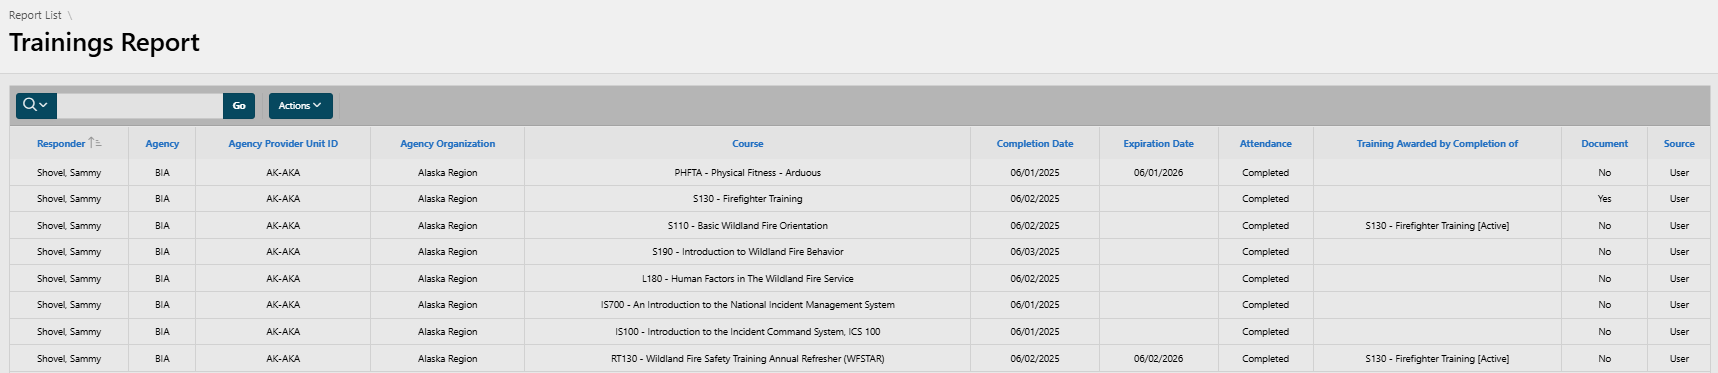Open the search column selector magnifier dropdown
Screen dimensions: 1718x373
pyautogui.click(x=36, y=105)
